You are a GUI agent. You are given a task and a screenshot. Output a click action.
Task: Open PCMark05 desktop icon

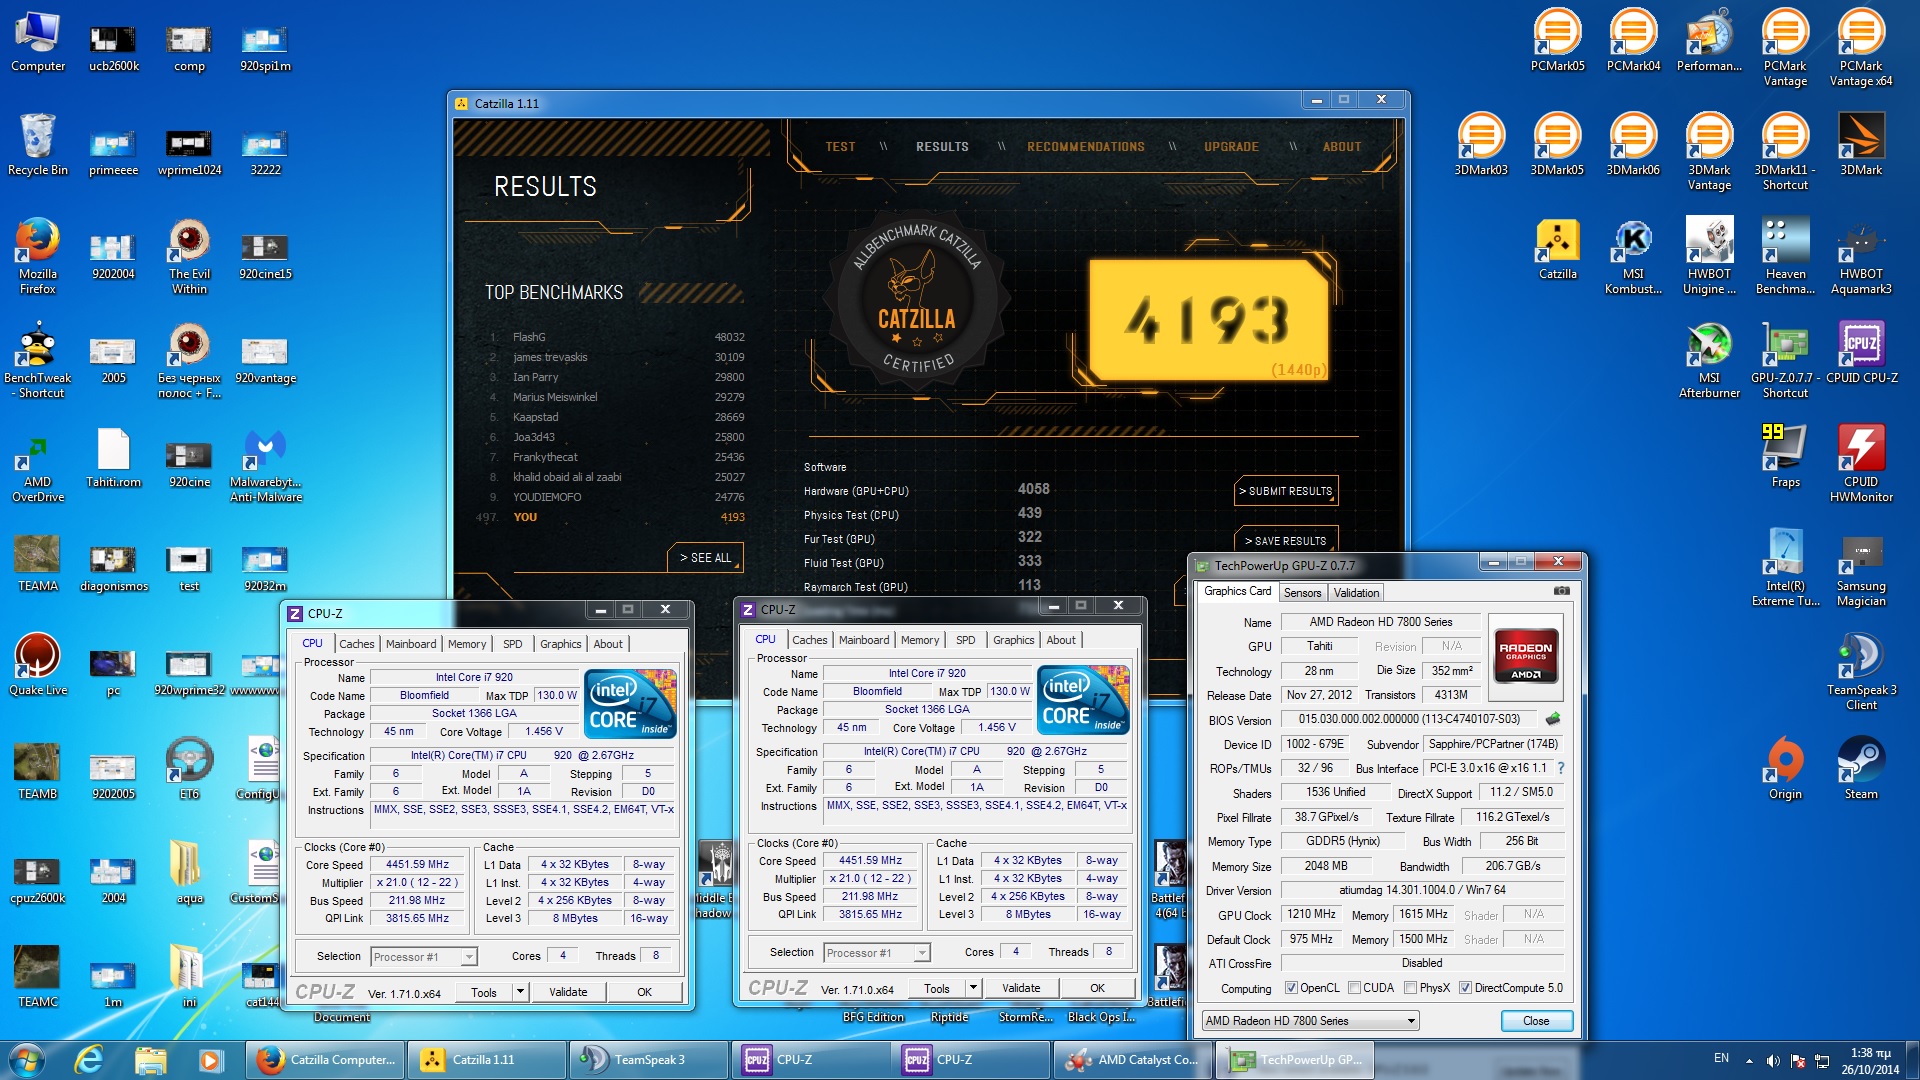(1557, 41)
